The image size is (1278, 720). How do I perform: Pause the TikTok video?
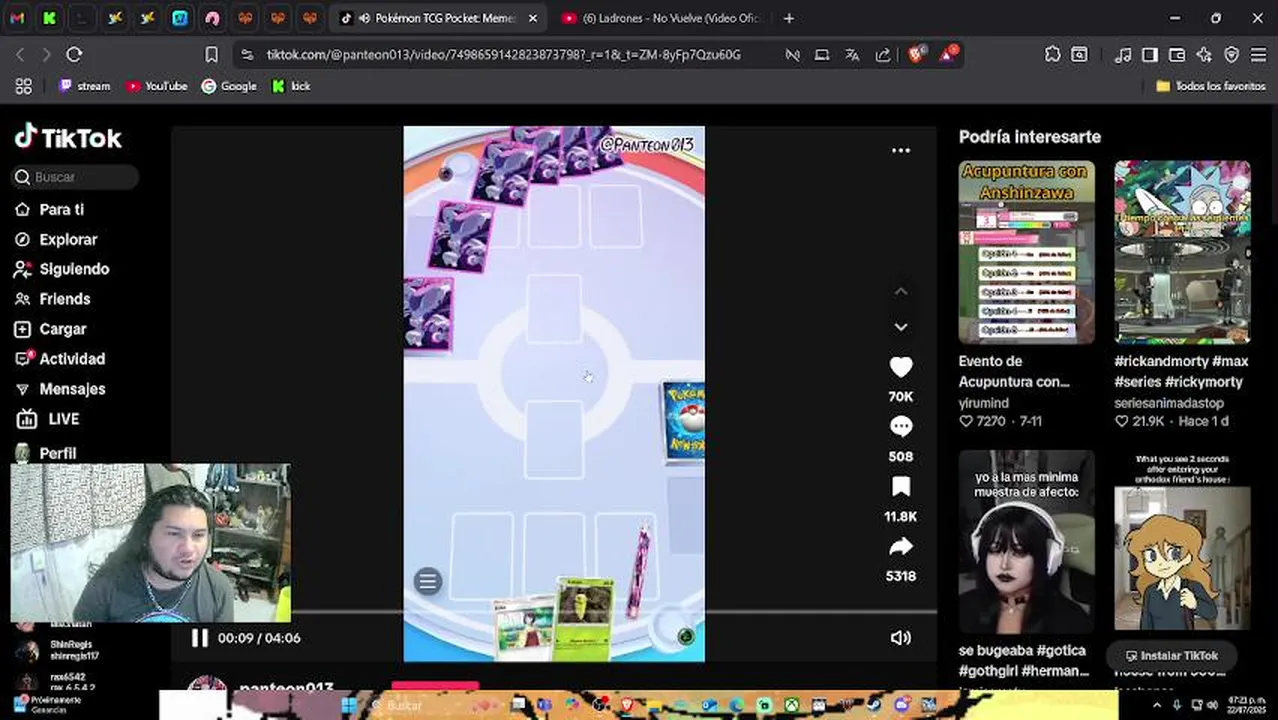(199, 638)
